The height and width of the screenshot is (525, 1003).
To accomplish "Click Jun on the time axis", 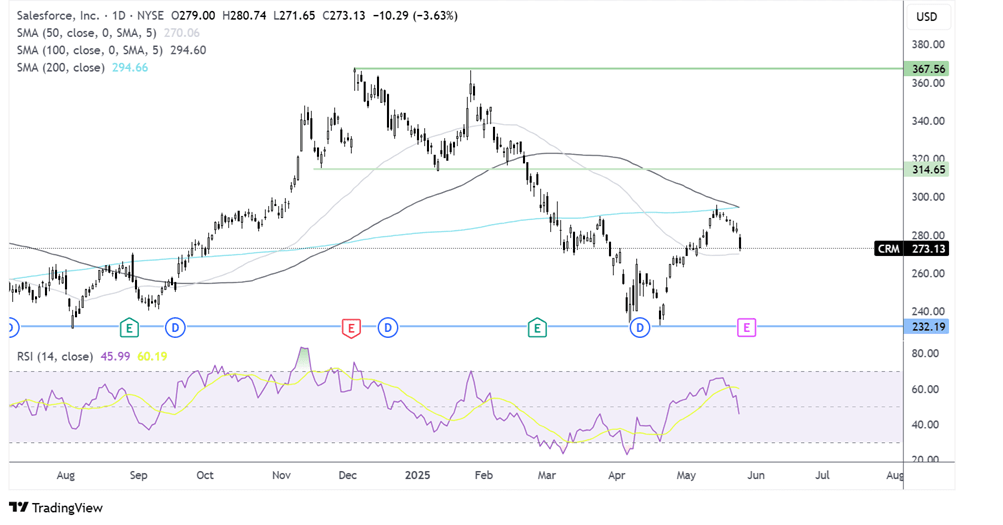I will [x=756, y=475].
